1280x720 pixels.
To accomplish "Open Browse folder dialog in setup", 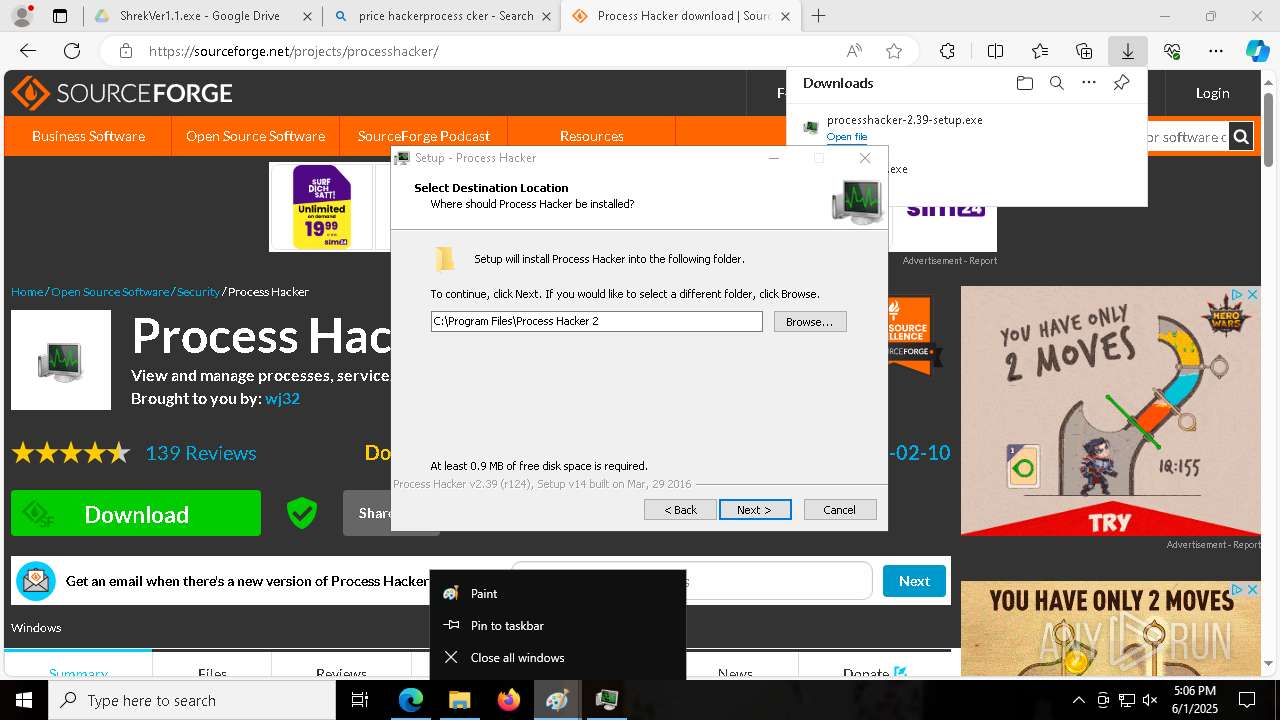I will 810,322.
